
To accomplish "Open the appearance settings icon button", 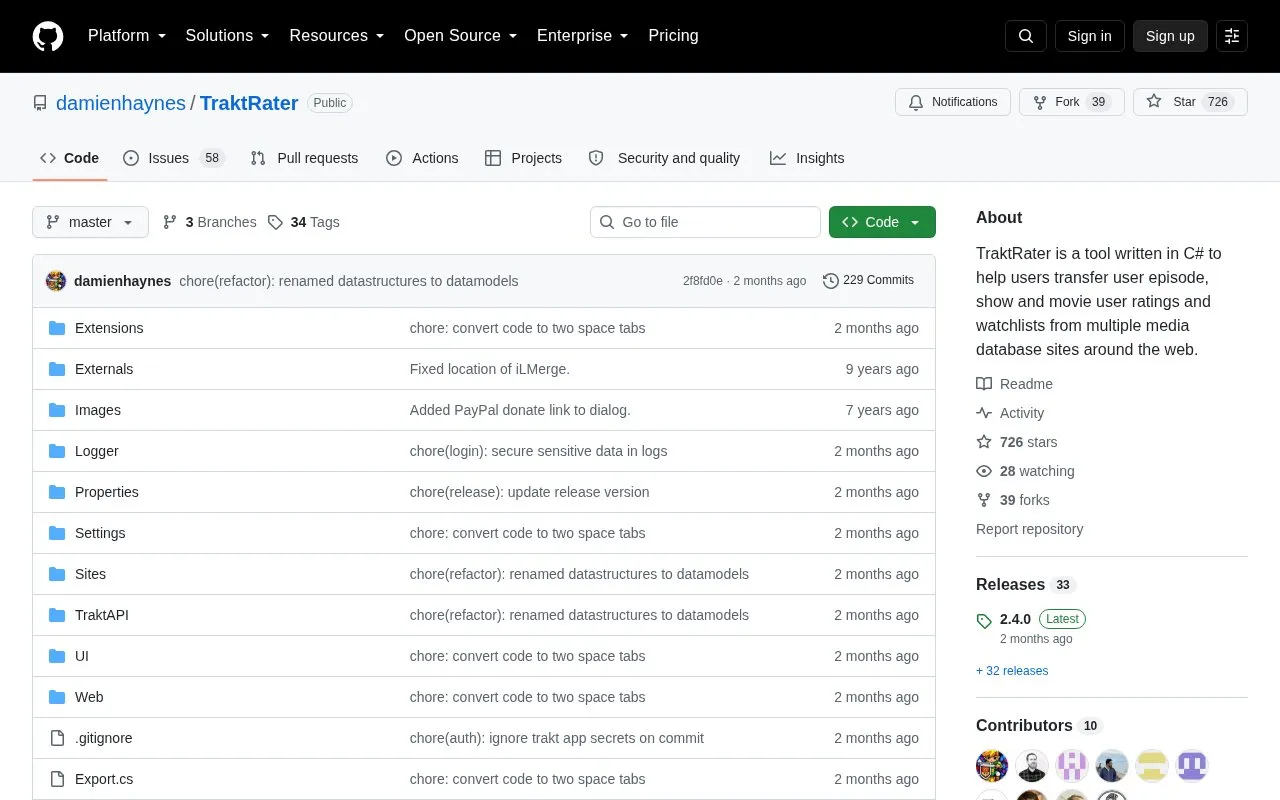I will (x=1232, y=36).
